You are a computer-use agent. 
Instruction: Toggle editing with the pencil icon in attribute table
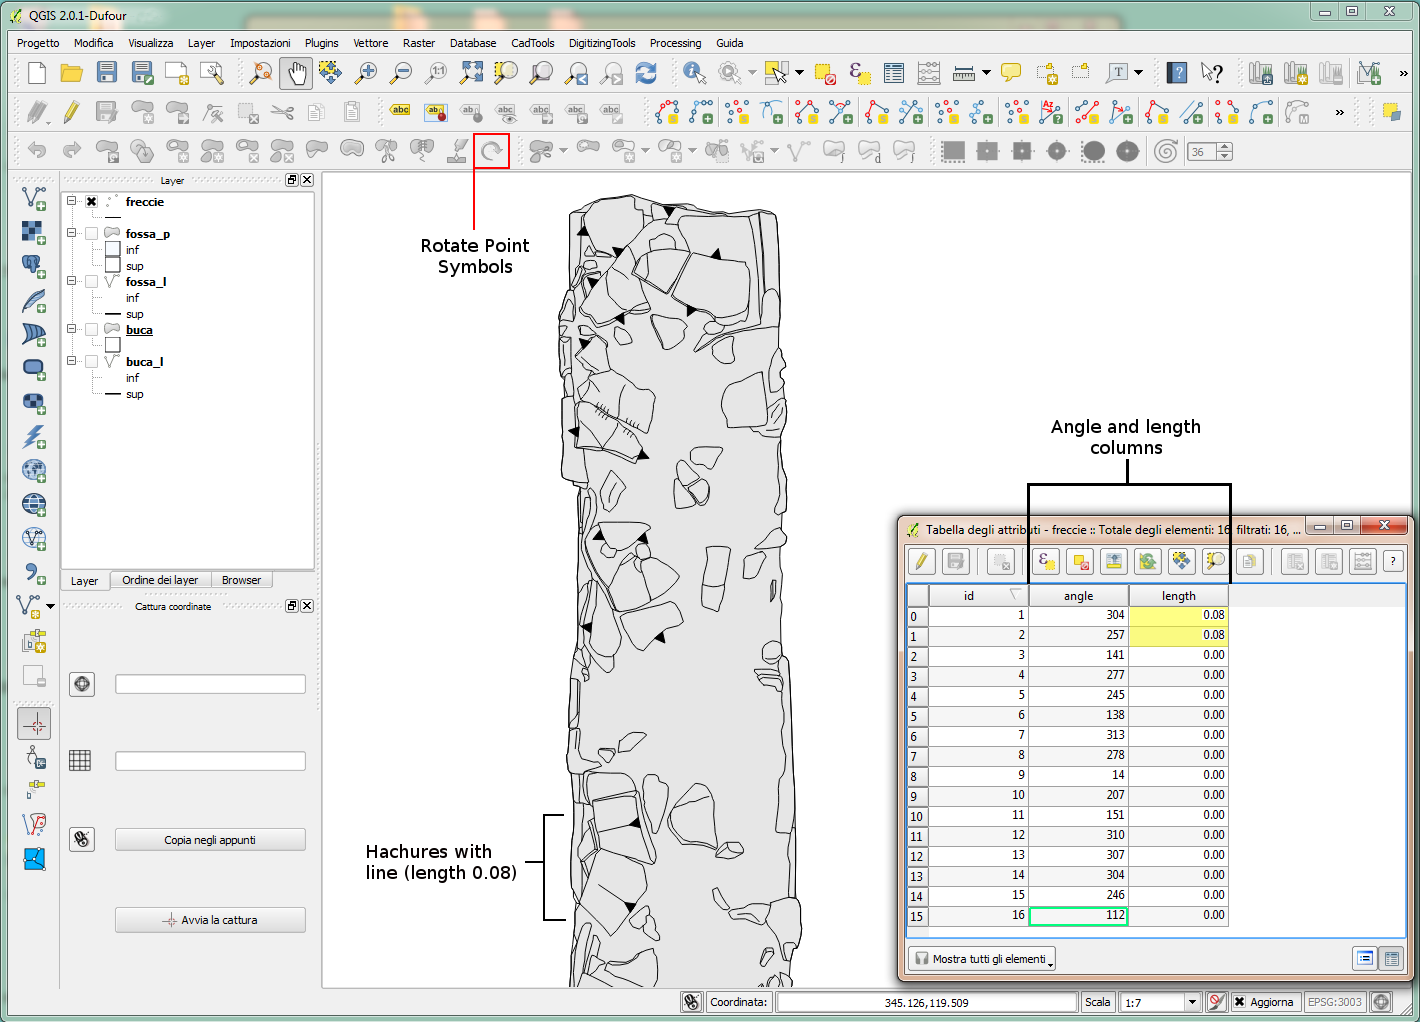click(920, 561)
